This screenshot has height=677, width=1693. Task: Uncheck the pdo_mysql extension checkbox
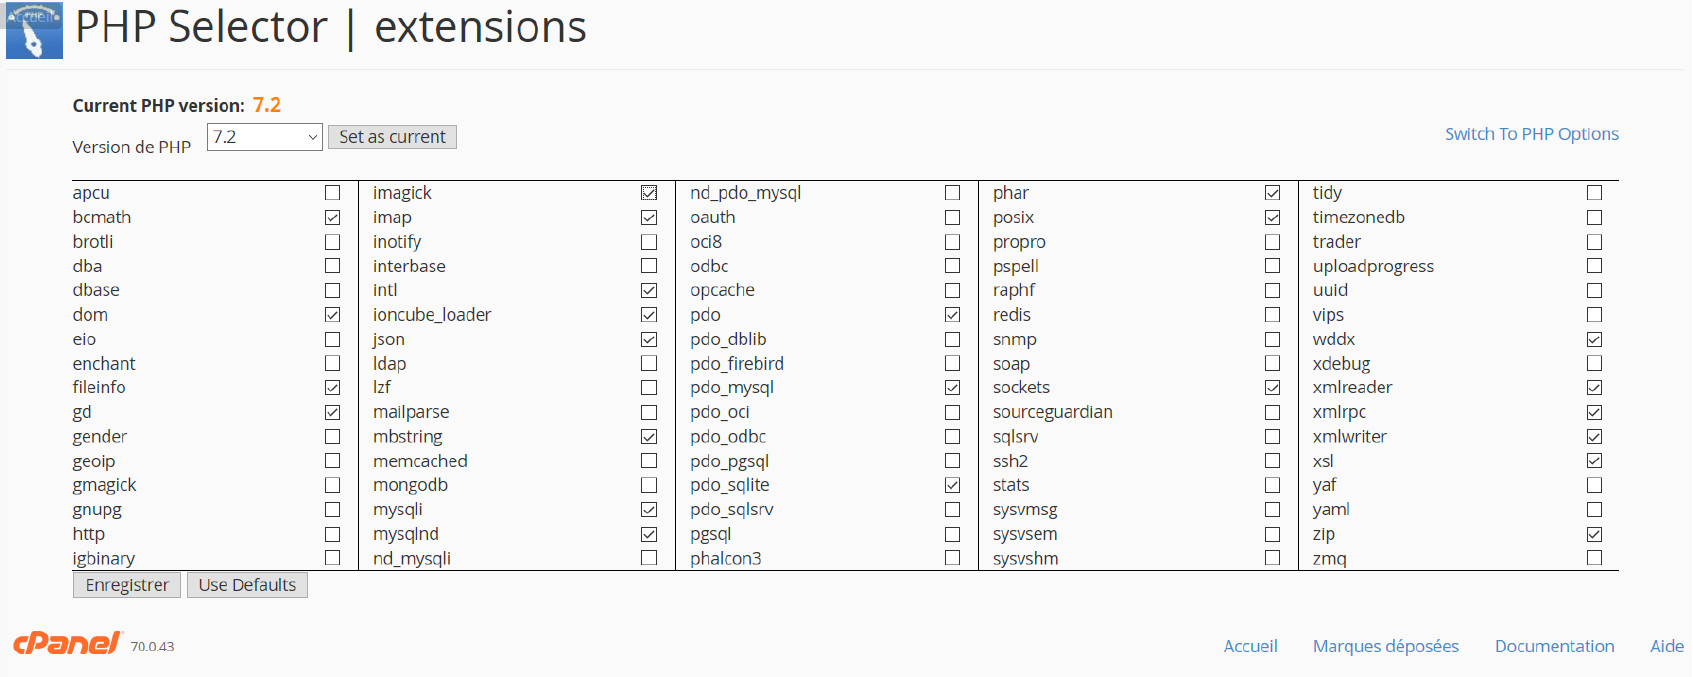coord(952,388)
